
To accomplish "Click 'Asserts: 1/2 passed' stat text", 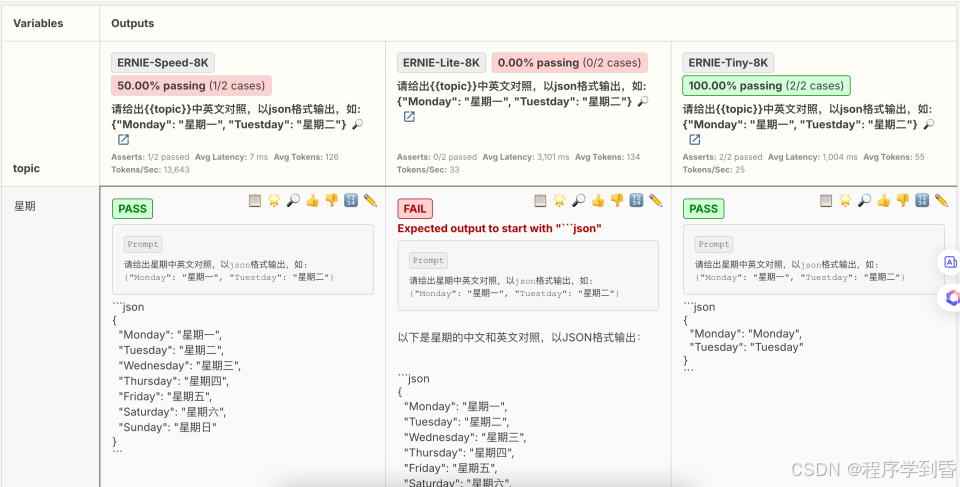I will coord(150,157).
